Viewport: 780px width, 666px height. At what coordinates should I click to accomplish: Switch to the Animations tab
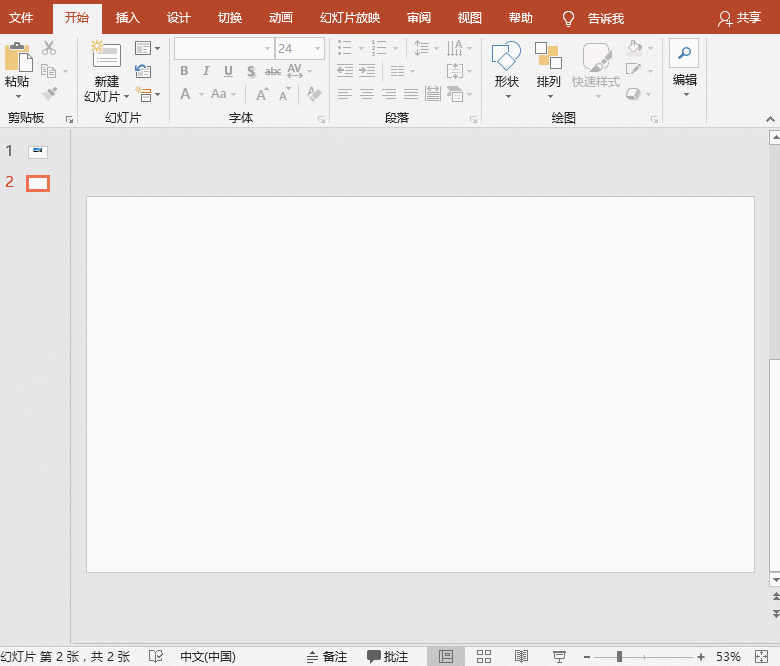pos(281,18)
